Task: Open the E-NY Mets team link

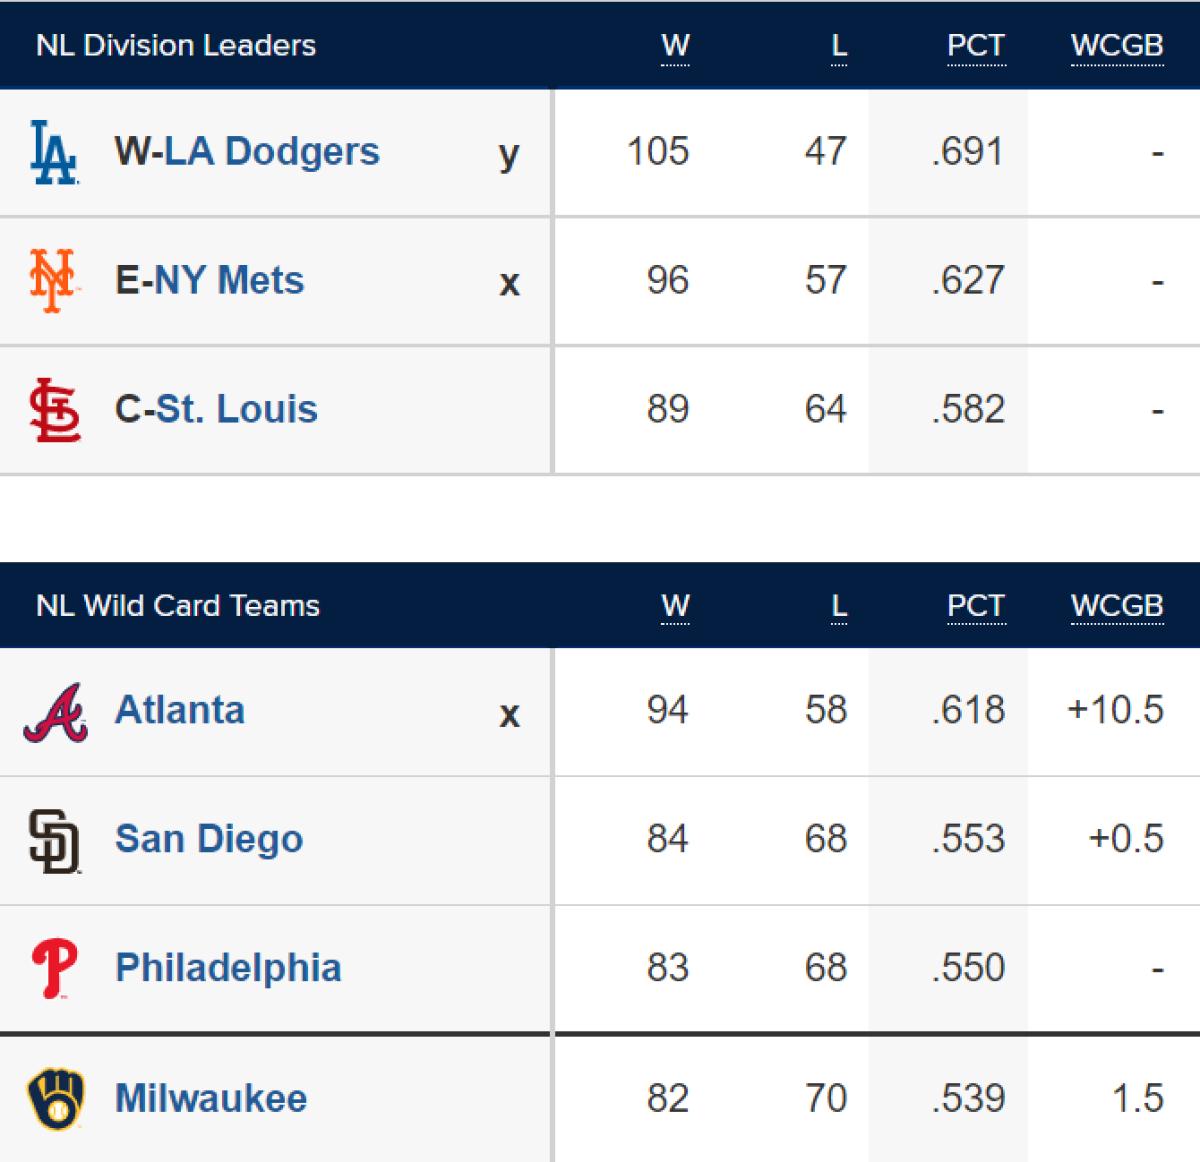Action: [209, 280]
